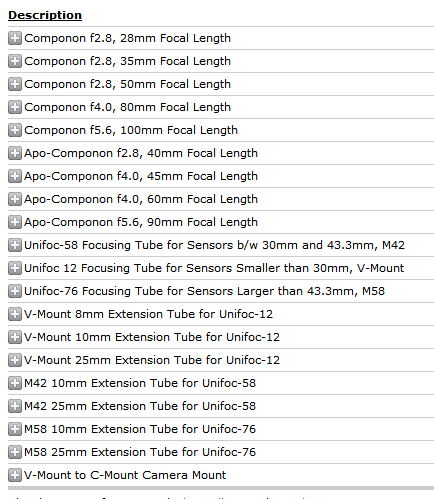
Task: Click plus icon next to Componon f4.0, 80mm
Action: tap(15, 107)
